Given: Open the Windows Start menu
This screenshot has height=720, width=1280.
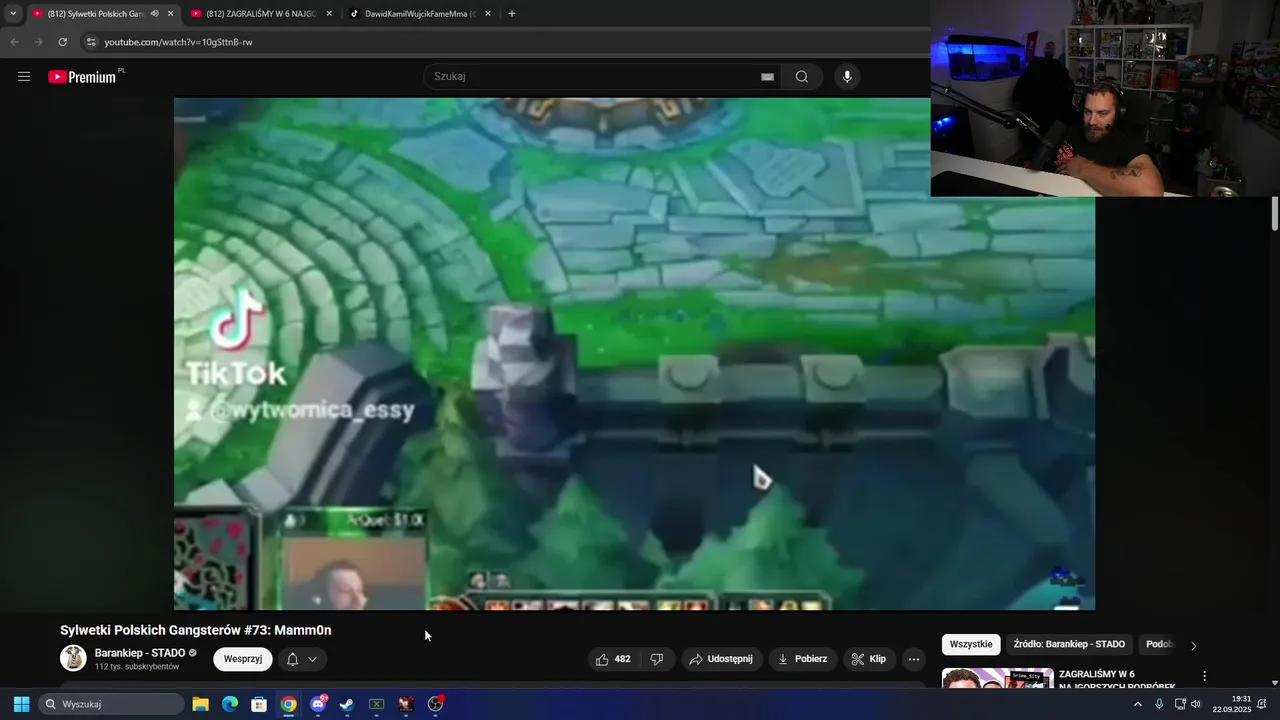Looking at the screenshot, I should pyautogui.click(x=21, y=704).
